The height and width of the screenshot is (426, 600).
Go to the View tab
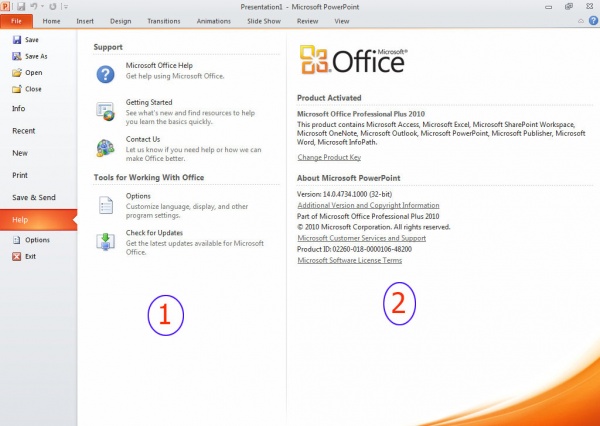coord(342,21)
